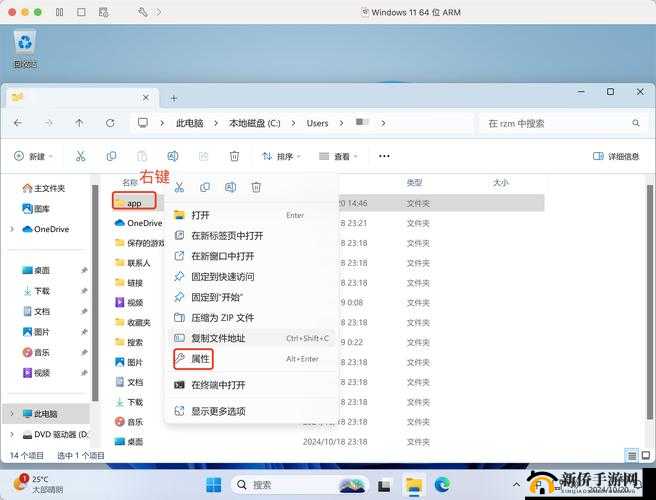This screenshot has width=656, height=500.
Task: Close the current Explorer tab
Action: point(146,98)
